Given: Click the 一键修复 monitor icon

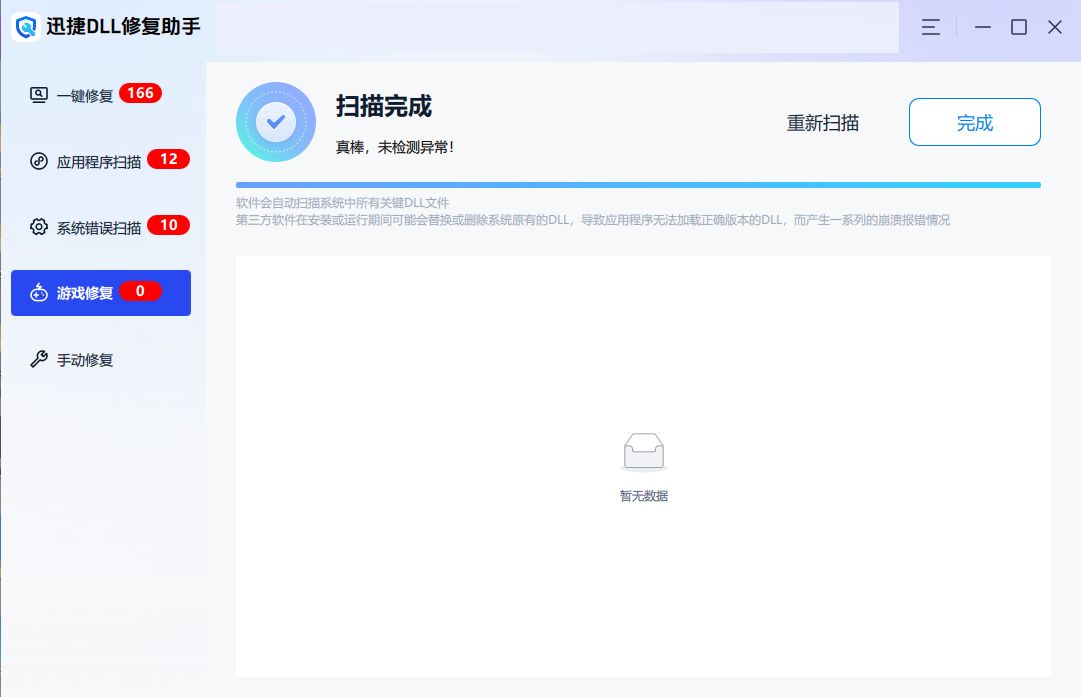Looking at the screenshot, I should pyautogui.click(x=39, y=95).
